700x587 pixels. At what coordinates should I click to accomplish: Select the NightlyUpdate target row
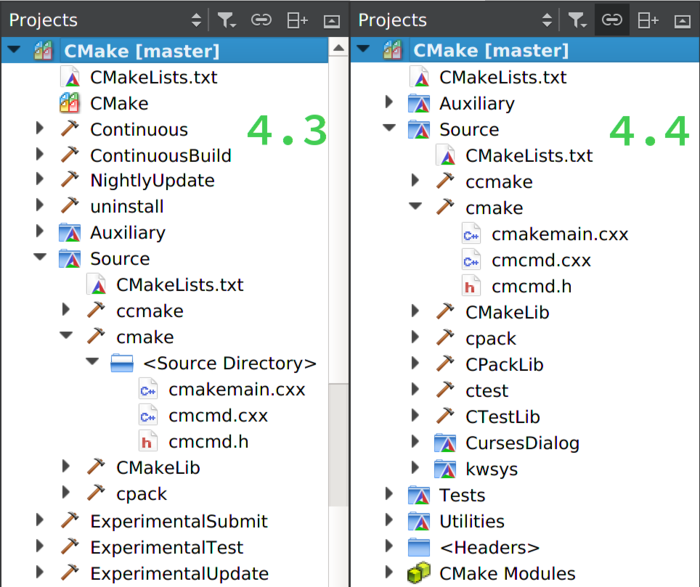pos(152,181)
